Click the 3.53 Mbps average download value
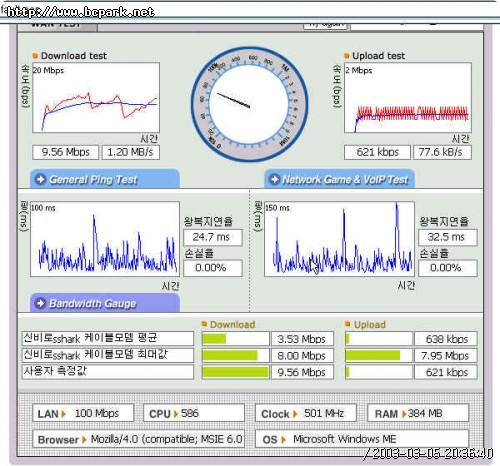The image size is (500, 466). click(x=302, y=339)
